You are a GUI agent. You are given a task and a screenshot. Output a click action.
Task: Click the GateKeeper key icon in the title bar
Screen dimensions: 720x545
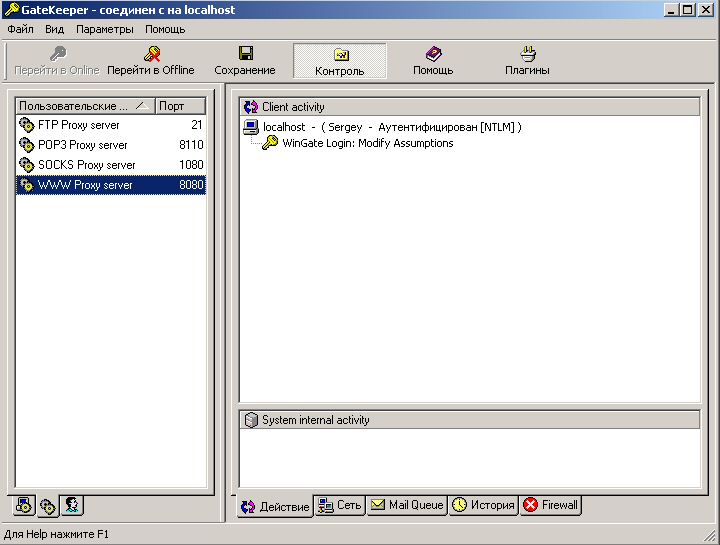(x=11, y=9)
